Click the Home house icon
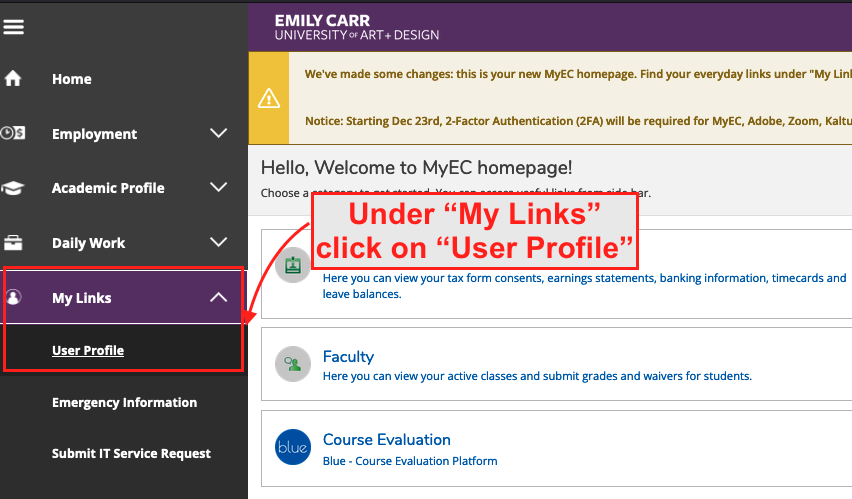This screenshot has height=499, width=852. click(x=14, y=79)
